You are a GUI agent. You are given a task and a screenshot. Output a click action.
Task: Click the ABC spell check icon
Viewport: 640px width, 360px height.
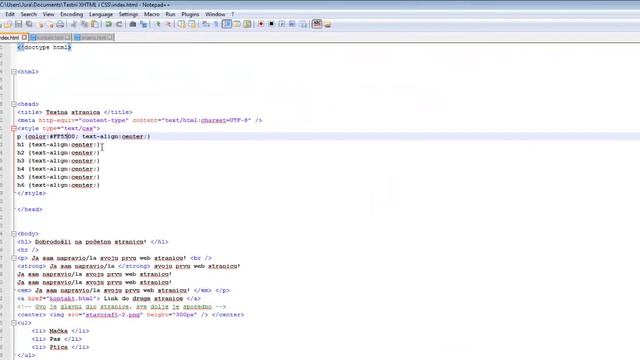pyautogui.click(x=317, y=24)
